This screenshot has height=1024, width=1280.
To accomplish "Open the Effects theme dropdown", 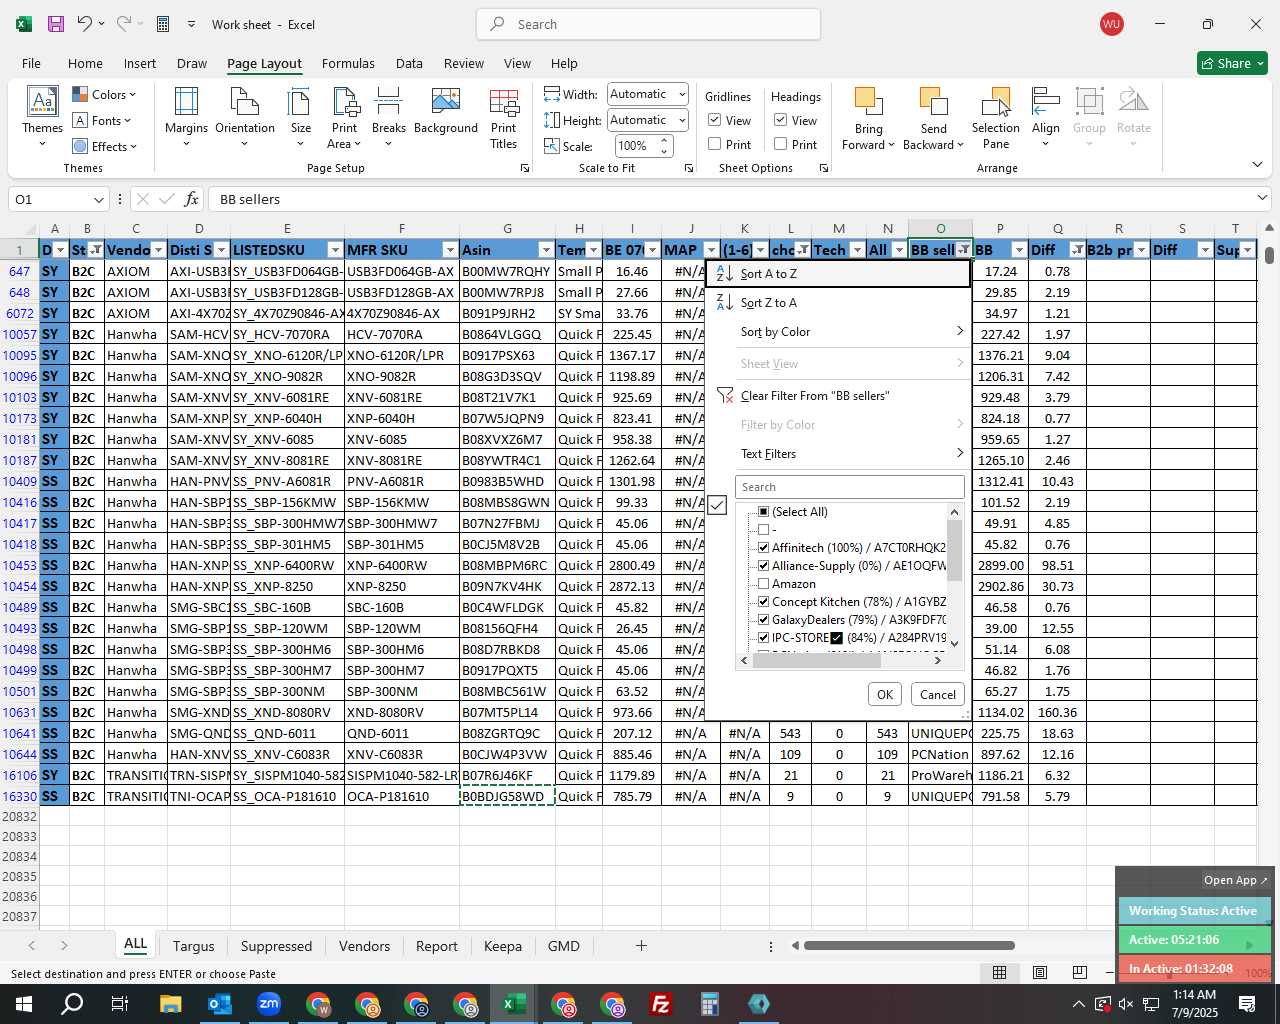I will click(x=104, y=147).
